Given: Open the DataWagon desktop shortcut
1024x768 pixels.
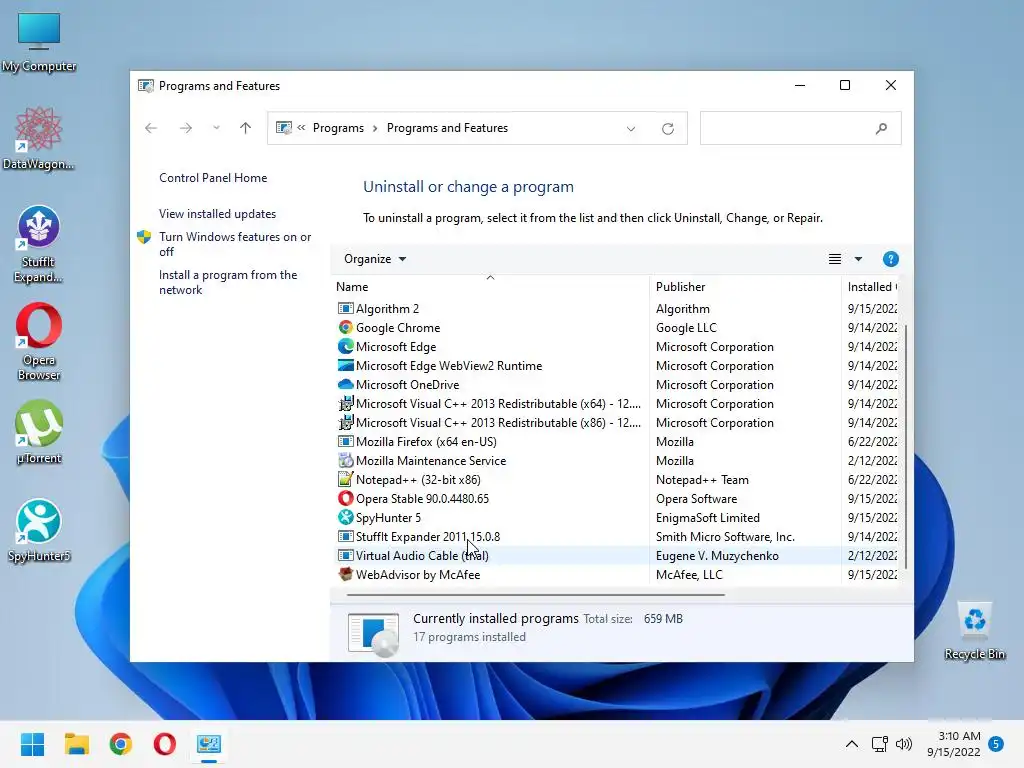Looking at the screenshot, I should click(39, 138).
